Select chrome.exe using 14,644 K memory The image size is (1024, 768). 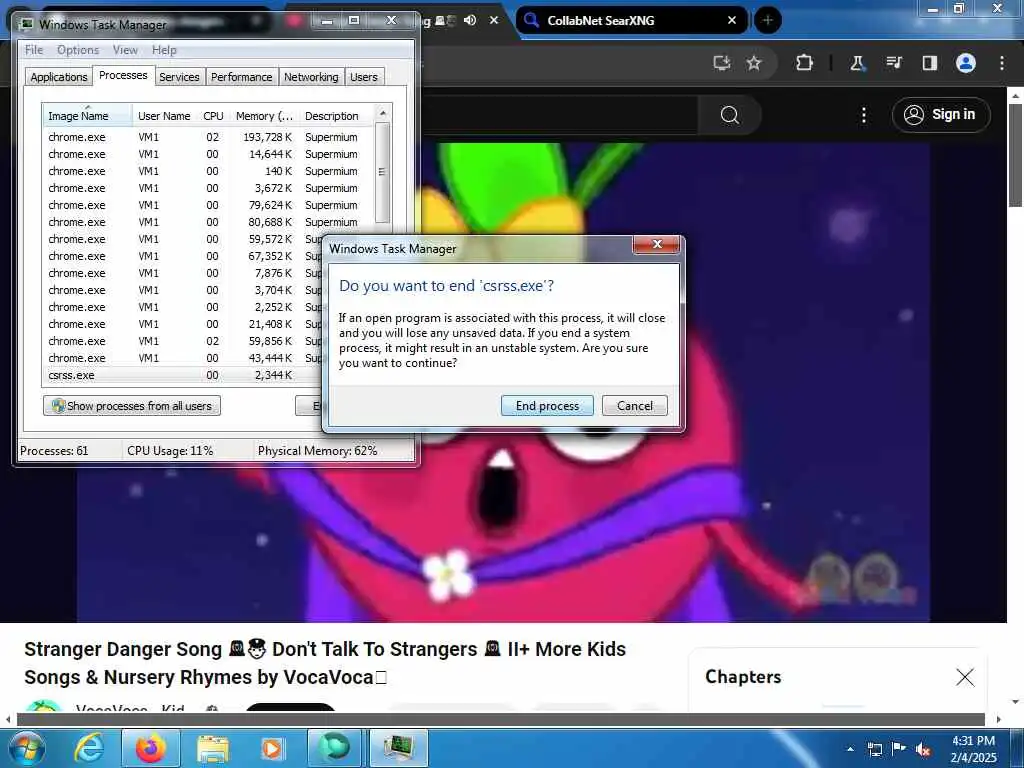coord(209,154)
